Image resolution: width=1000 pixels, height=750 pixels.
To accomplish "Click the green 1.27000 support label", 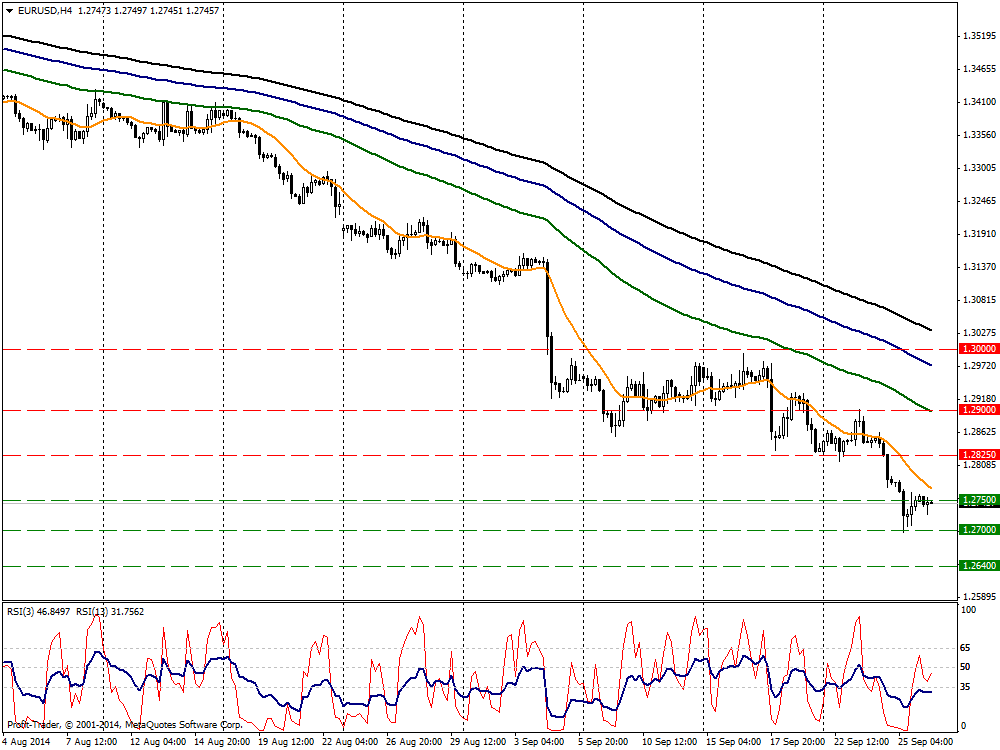I will click(976, 529).
